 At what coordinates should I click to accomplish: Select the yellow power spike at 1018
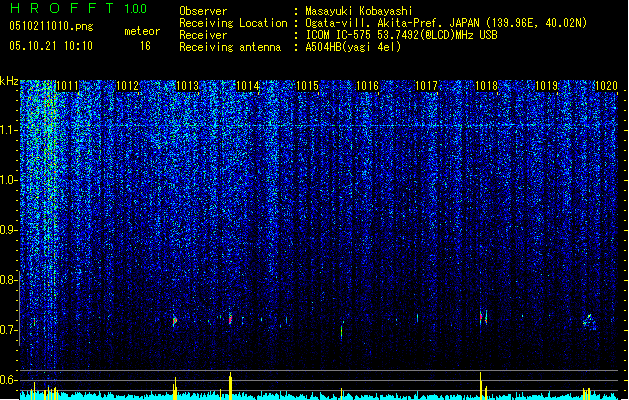tap(481, 386)
